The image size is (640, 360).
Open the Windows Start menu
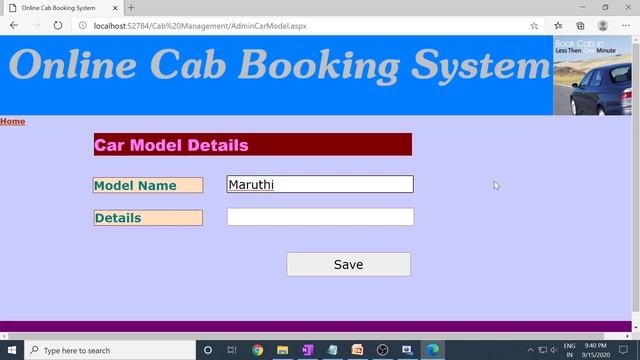pos(12,350)
